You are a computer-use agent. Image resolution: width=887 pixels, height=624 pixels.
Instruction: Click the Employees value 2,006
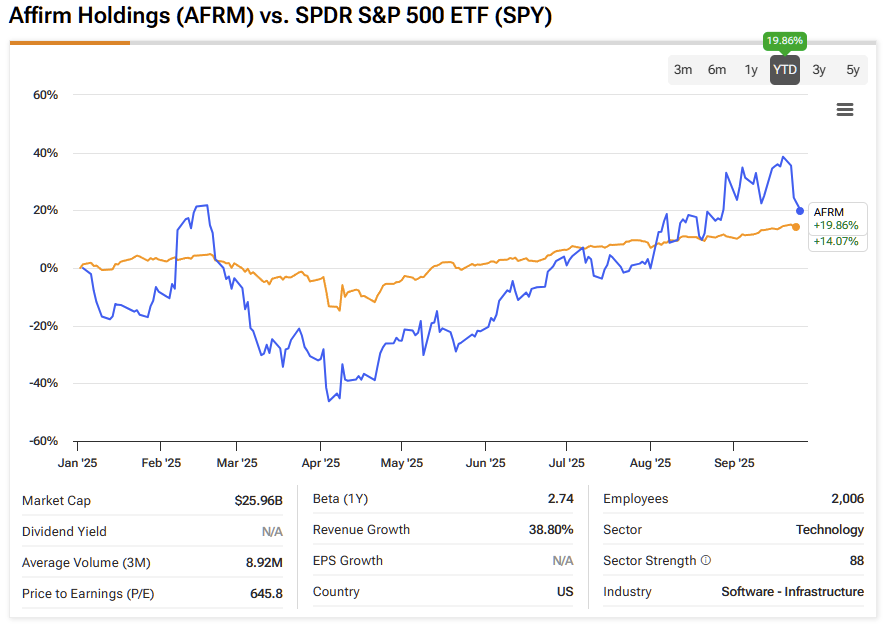point(847,498)
